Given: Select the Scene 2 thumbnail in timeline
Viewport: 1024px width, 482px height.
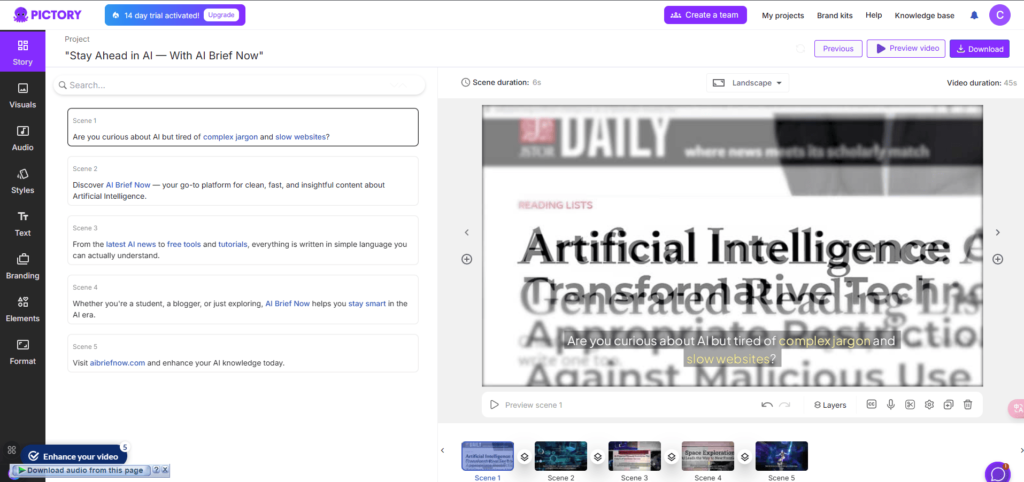Looking at the screenshot, I should tap(561, 456).
